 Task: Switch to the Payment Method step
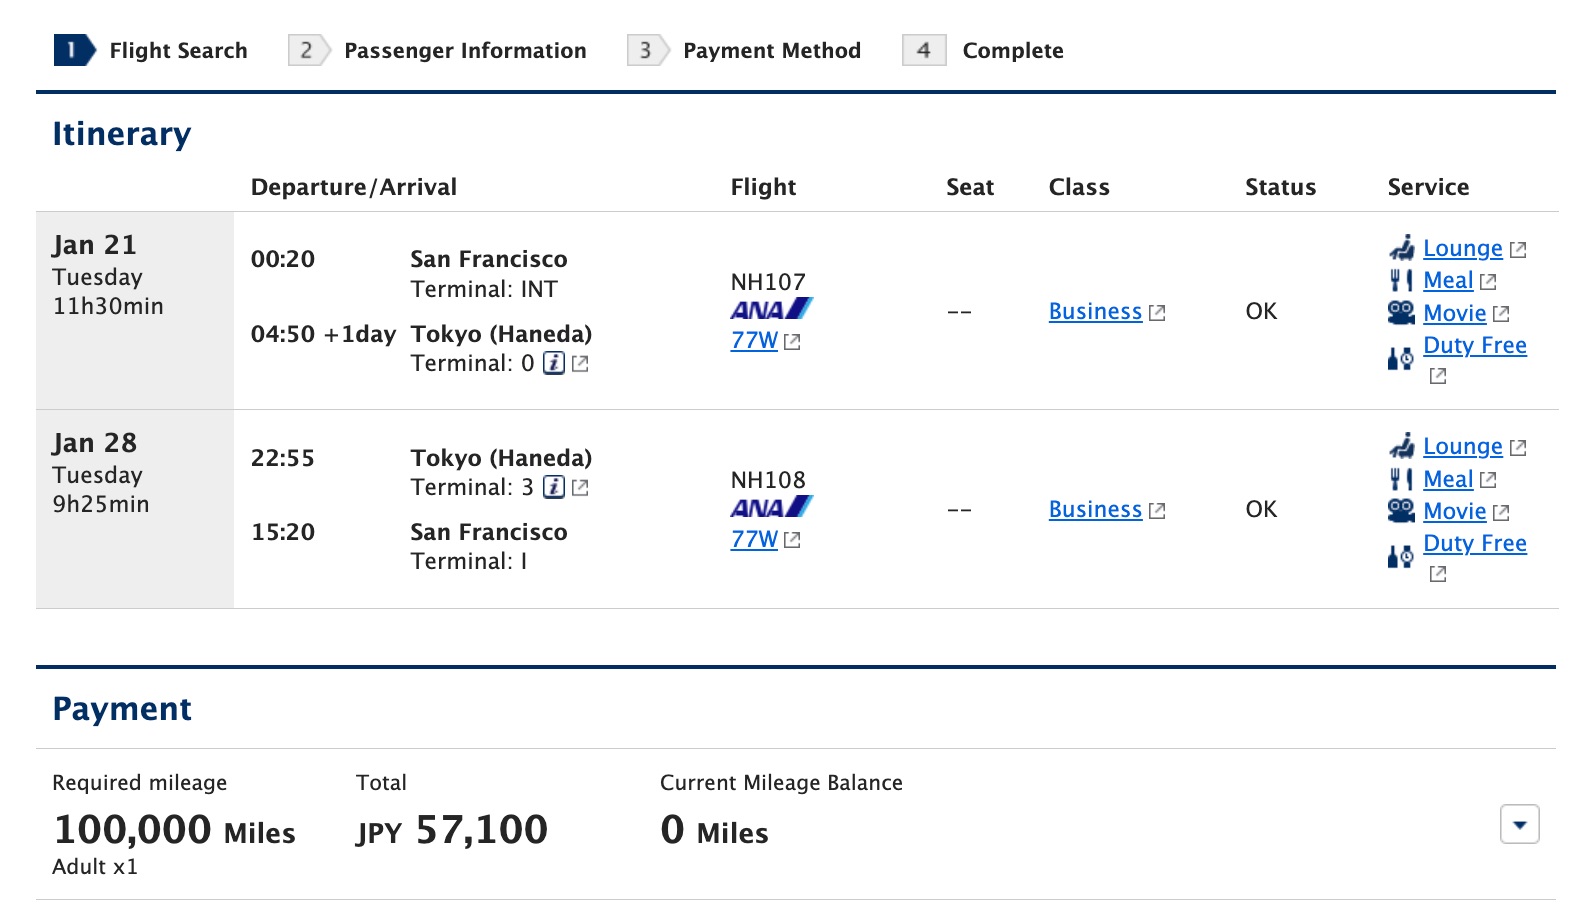771,50
